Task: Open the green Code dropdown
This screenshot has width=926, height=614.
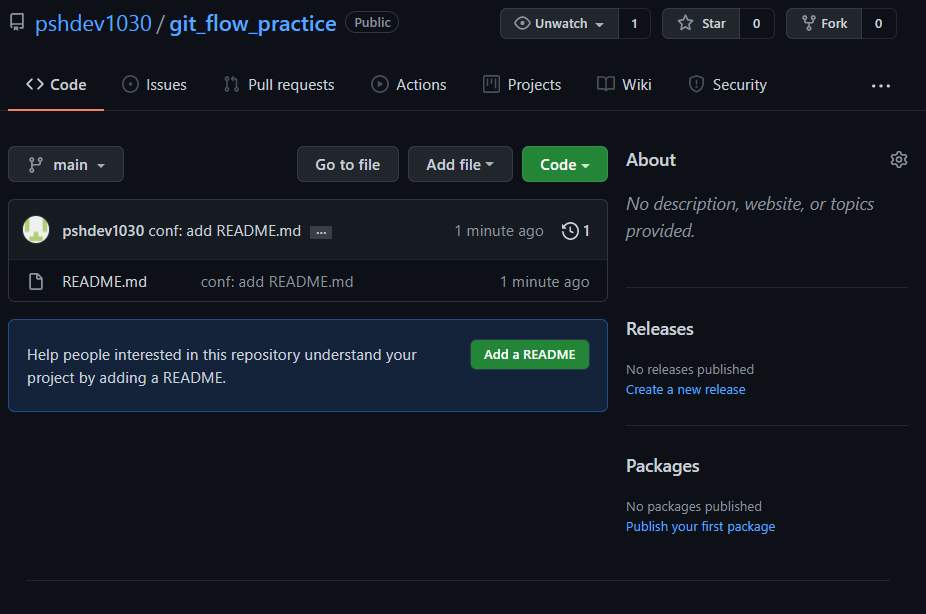Action: coord(565,164)
